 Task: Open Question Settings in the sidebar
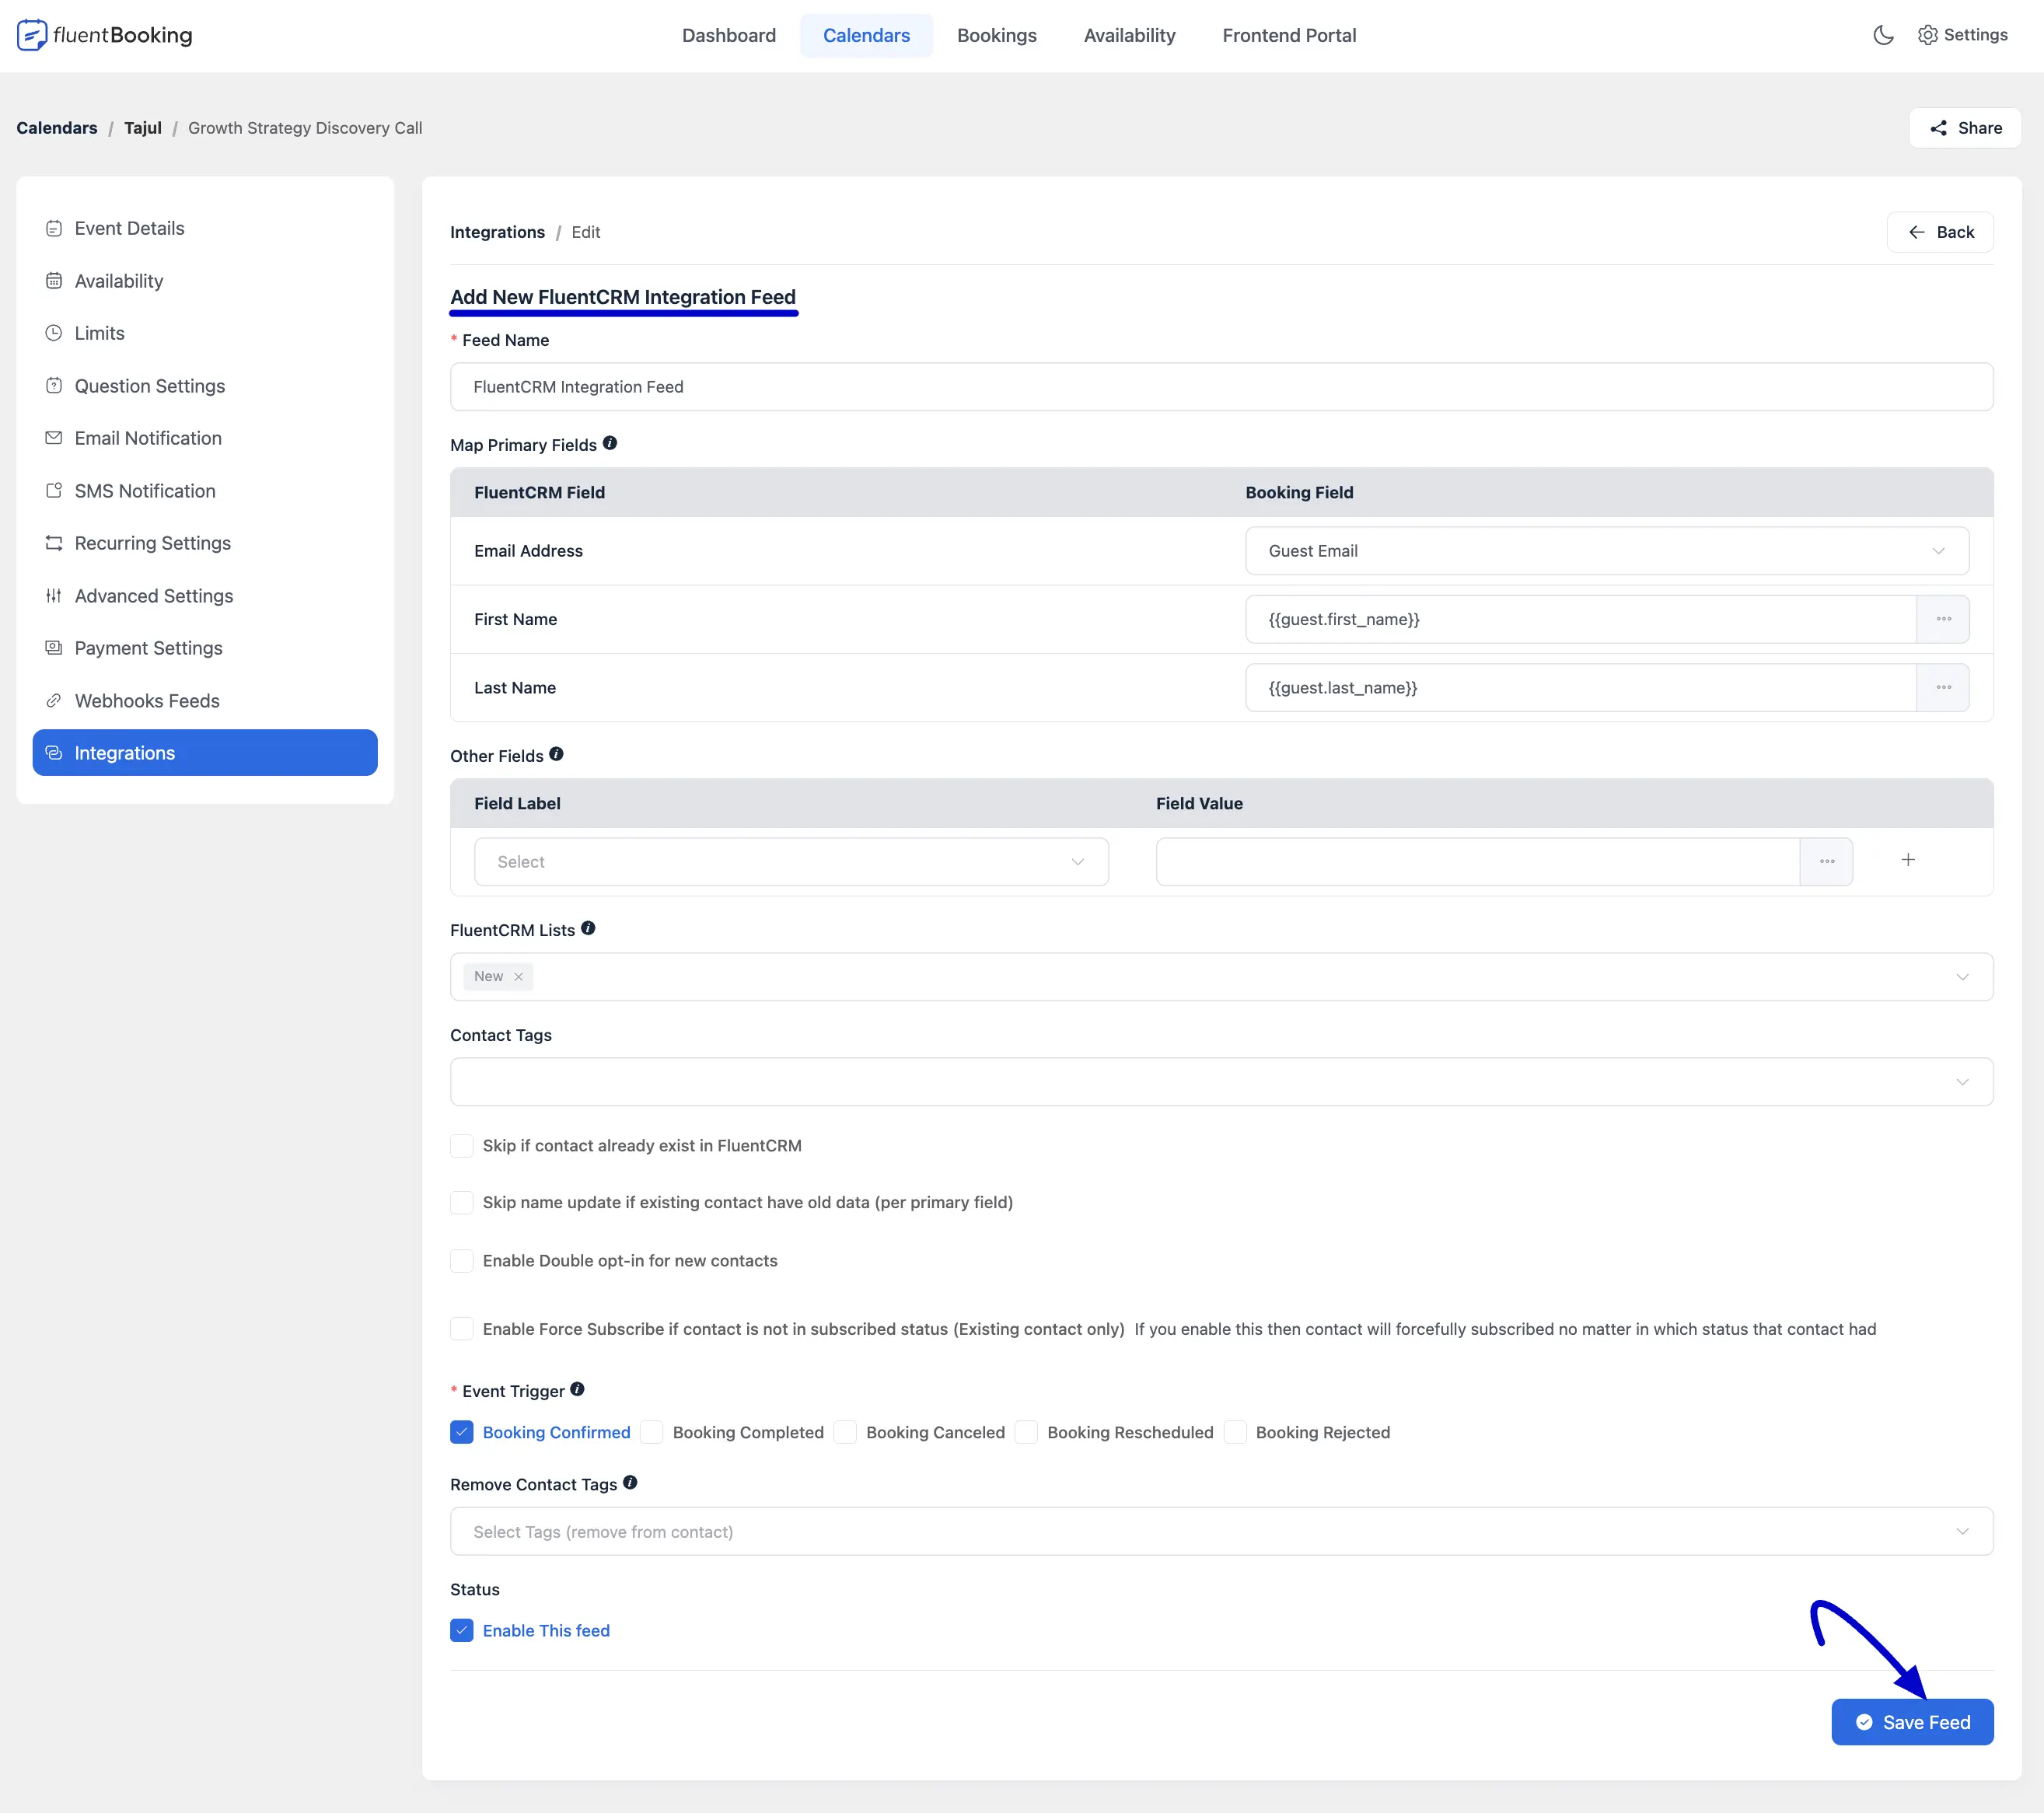[205, 386]
